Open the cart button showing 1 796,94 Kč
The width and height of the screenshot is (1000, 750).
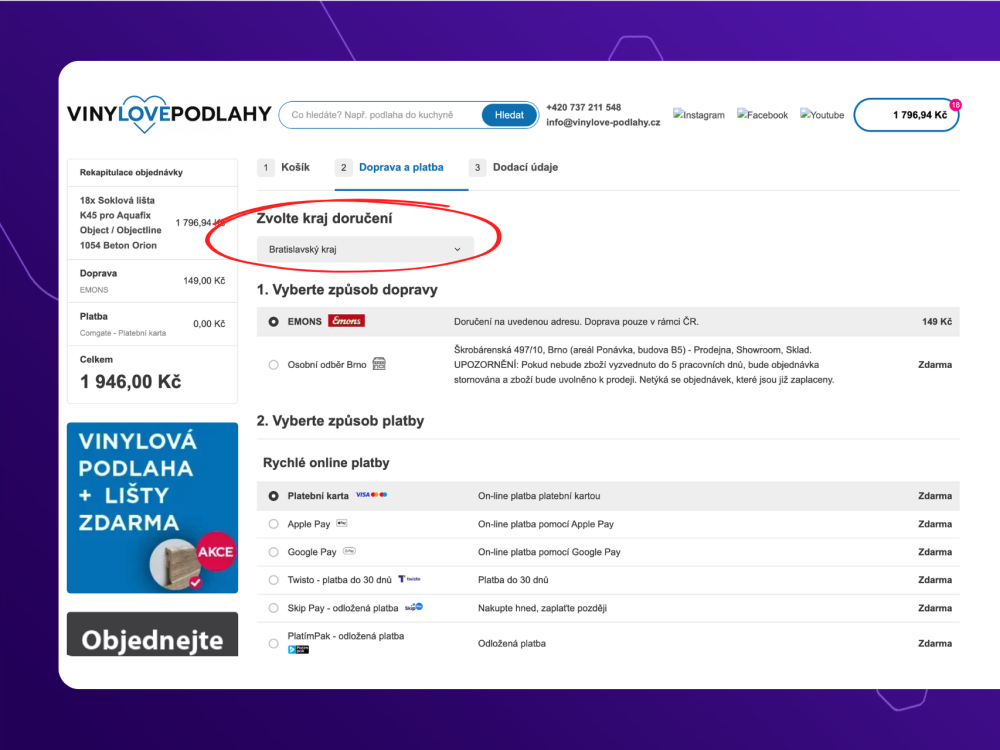click(906, 115)
